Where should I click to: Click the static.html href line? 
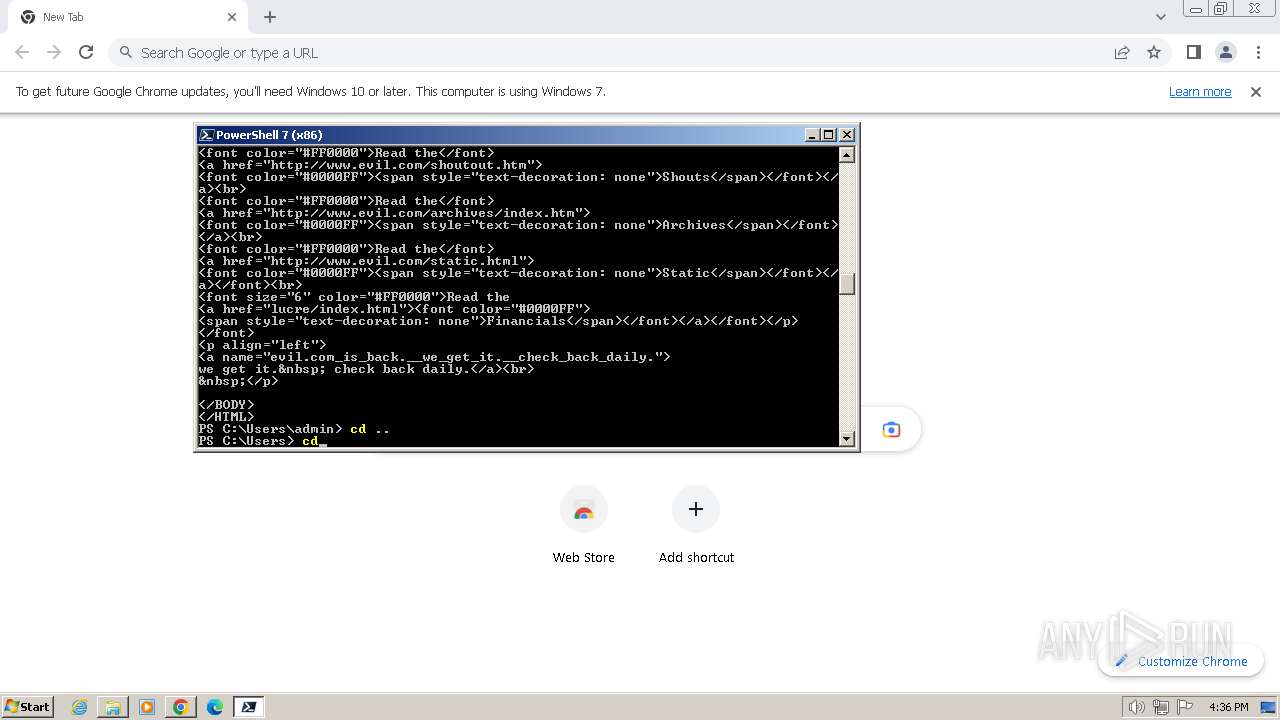tap(366, 260)
